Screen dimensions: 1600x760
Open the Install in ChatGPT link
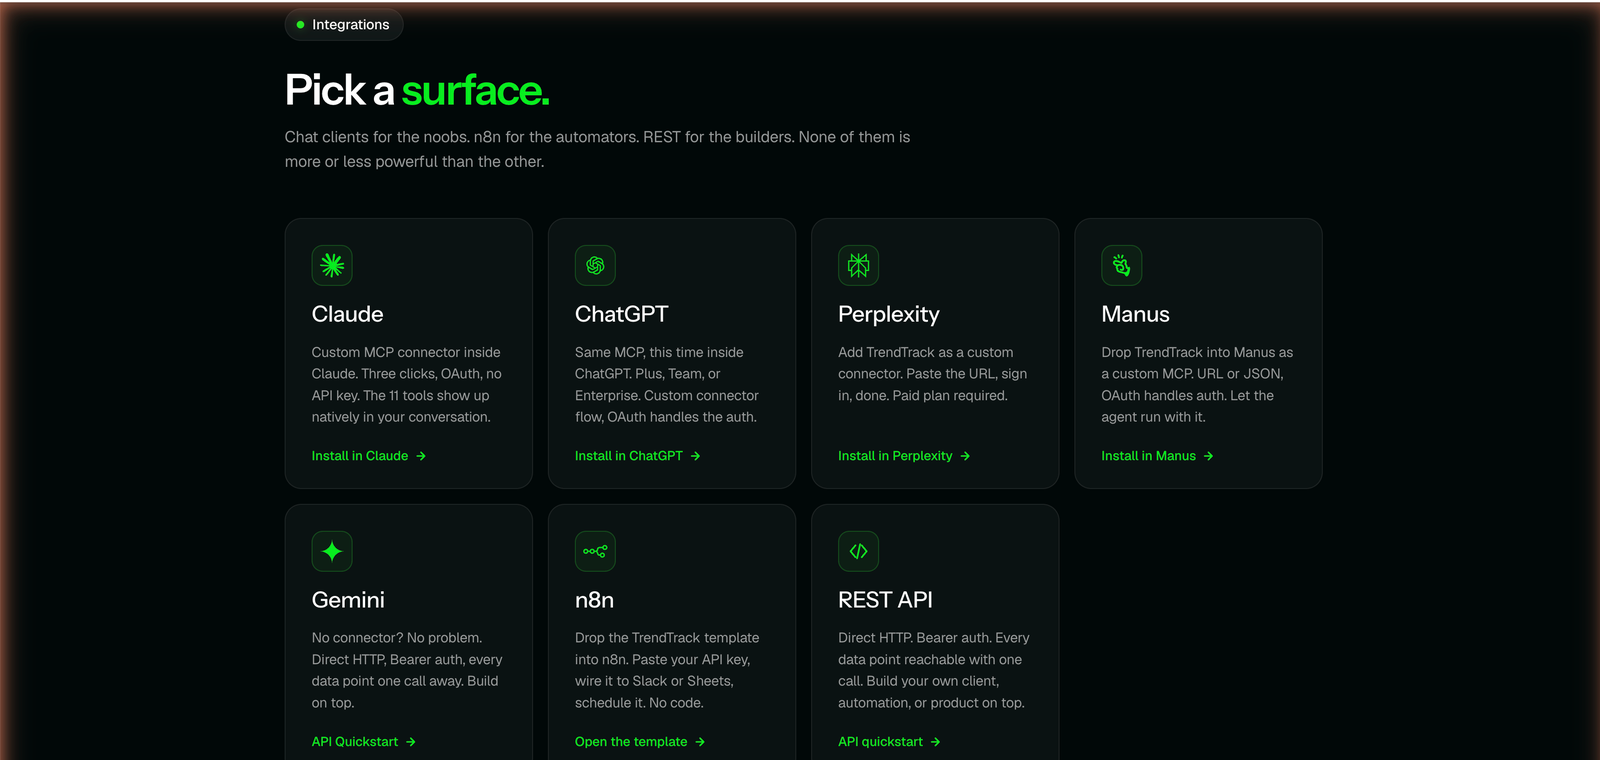pyautogui.click(x=638, y=456)
